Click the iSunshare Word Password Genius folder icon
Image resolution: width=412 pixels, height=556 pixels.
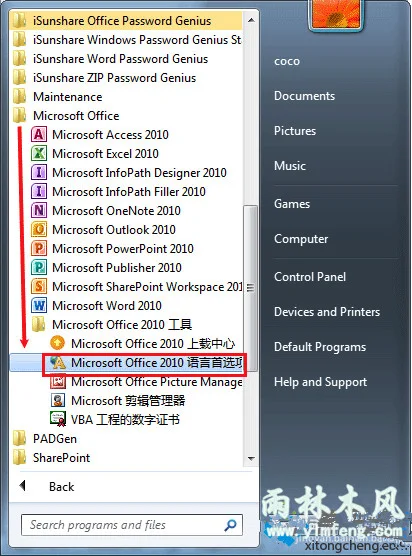pos(20,59)
